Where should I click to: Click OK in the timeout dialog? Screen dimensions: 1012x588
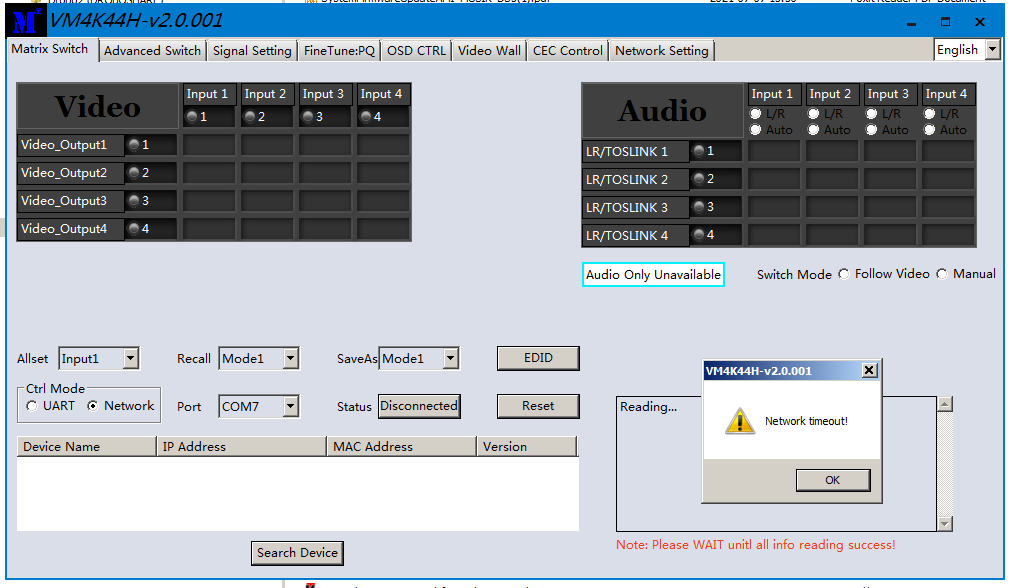coord(832,480)
